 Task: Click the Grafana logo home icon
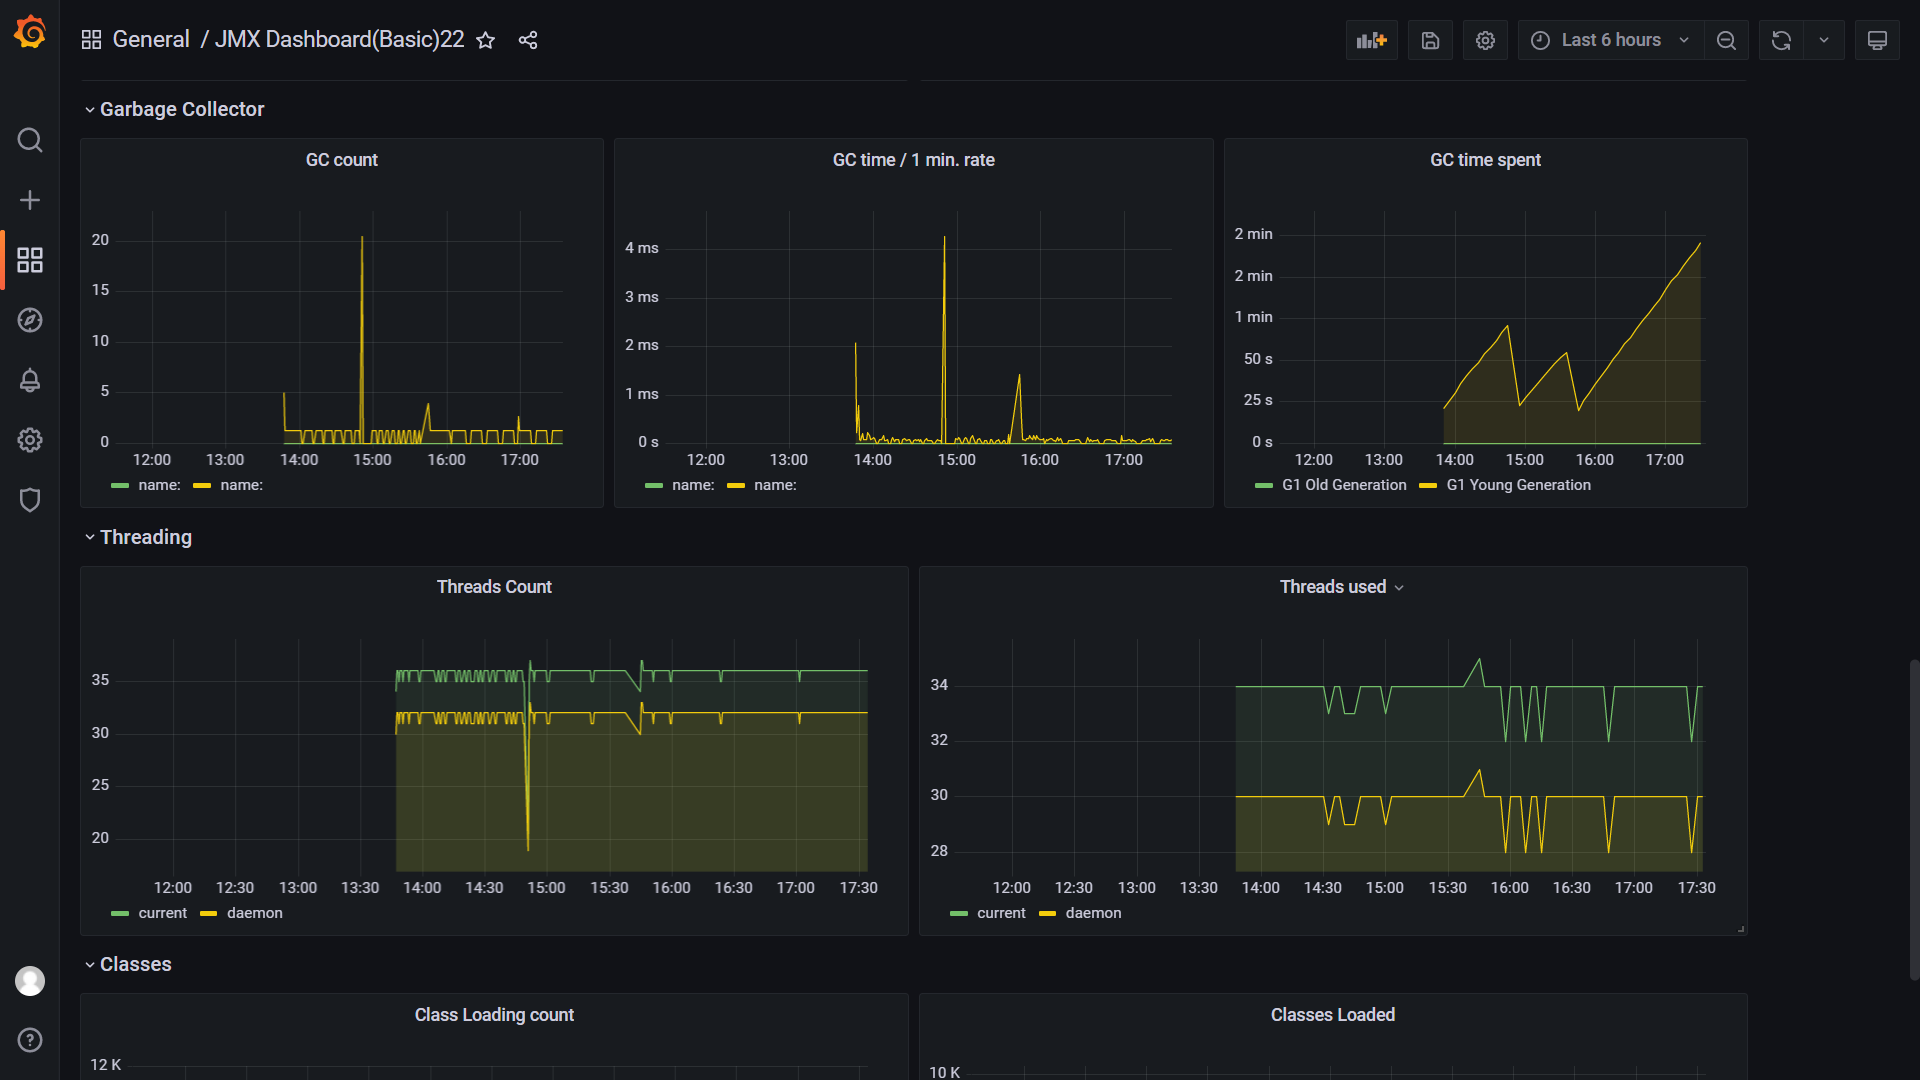pyautogui.click(x=30, y=33)
